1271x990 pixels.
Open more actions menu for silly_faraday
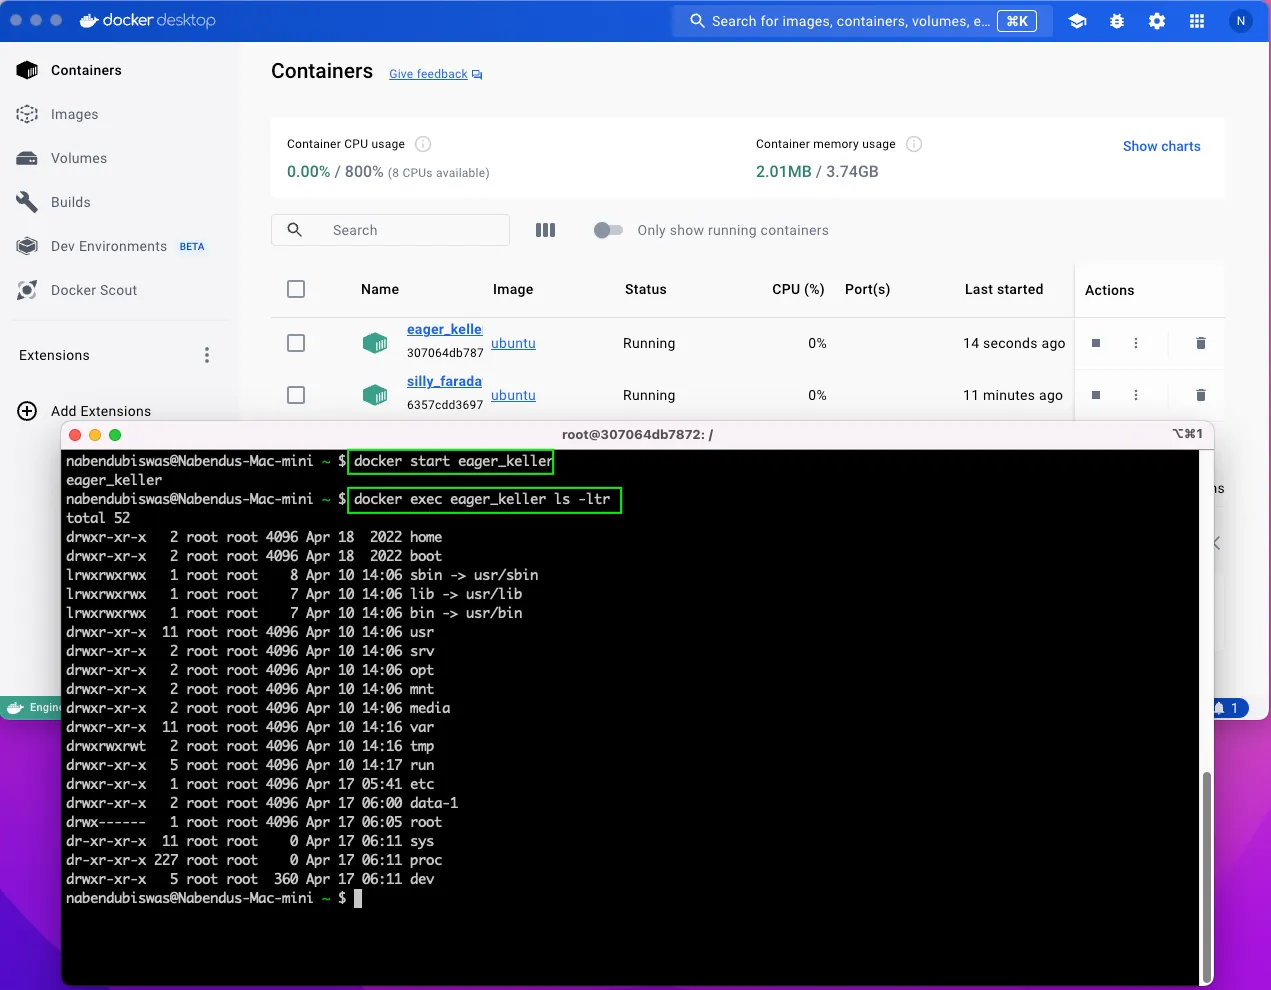(x=1136, y=395)
